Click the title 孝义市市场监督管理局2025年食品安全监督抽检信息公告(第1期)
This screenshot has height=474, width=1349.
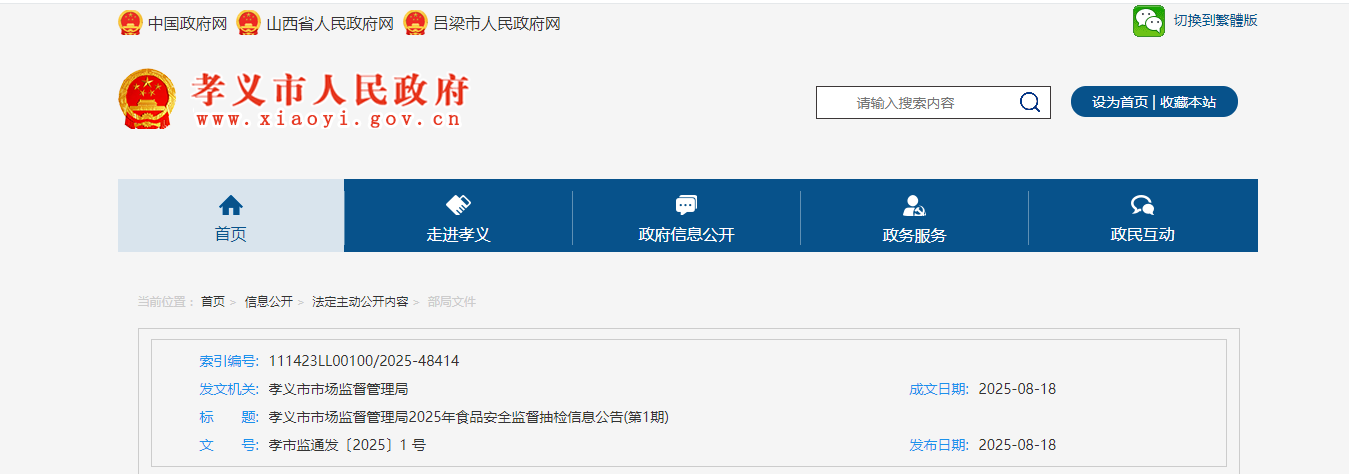click(469, 417)
